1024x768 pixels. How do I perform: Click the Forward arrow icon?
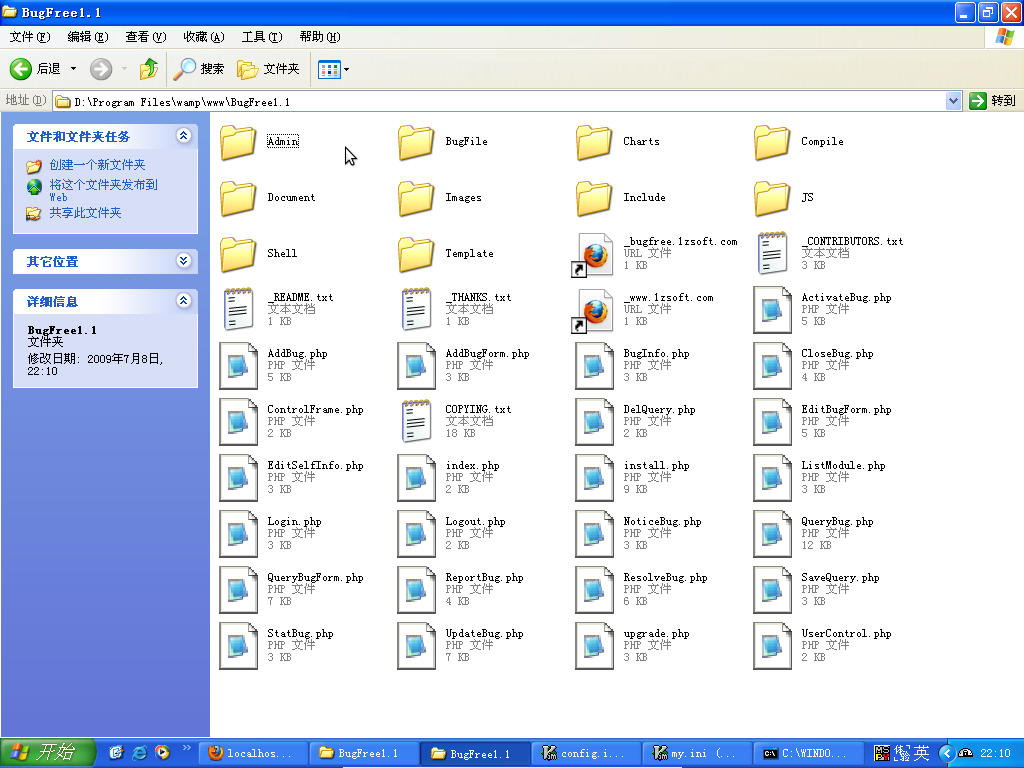(x=101, y=69)
